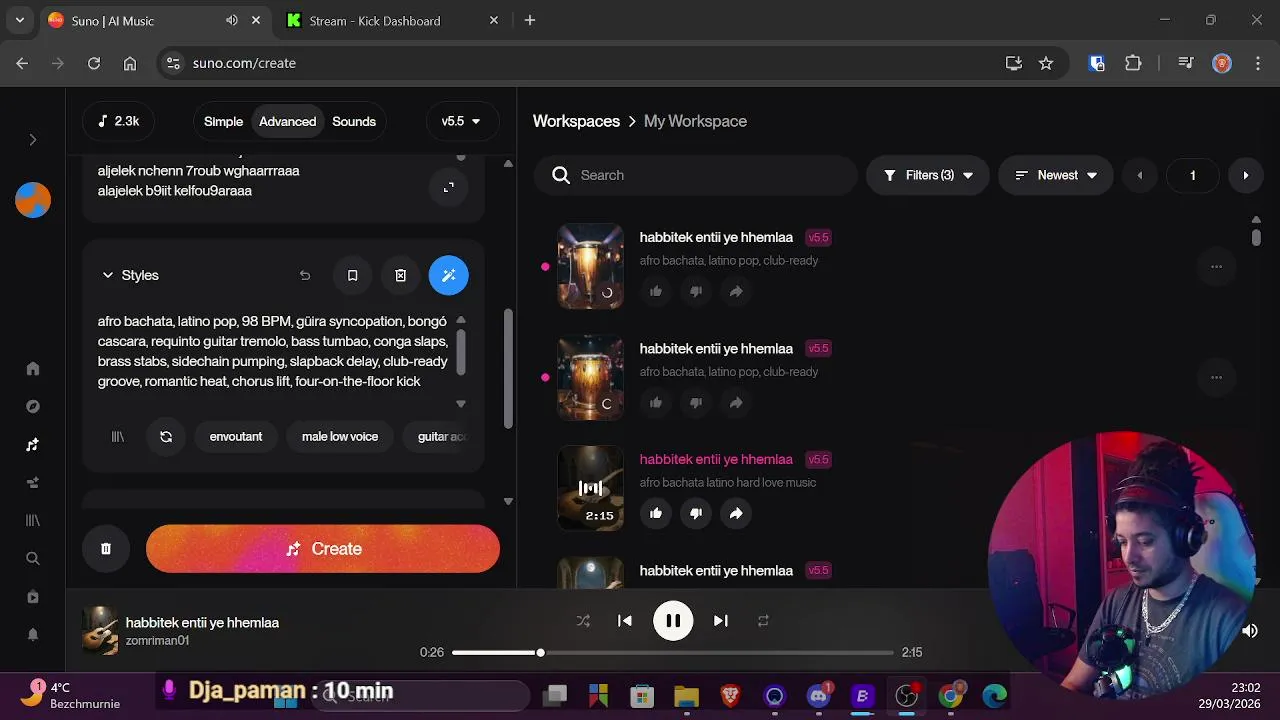
Task: Open Library icon in the sidebar
Action: click(33, 520)
